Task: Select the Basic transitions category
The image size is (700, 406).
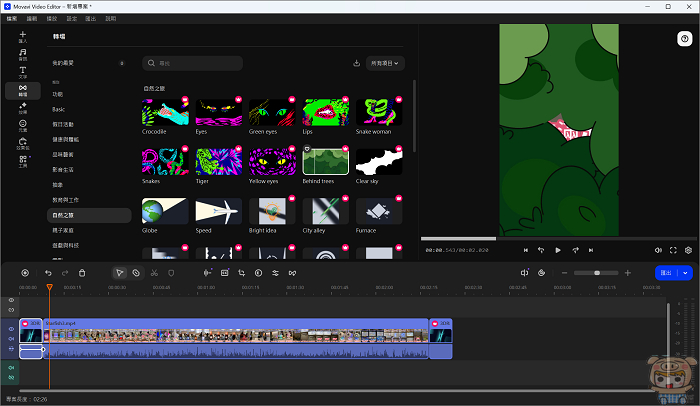Action: pyautogui.click(x=58, y=108)
